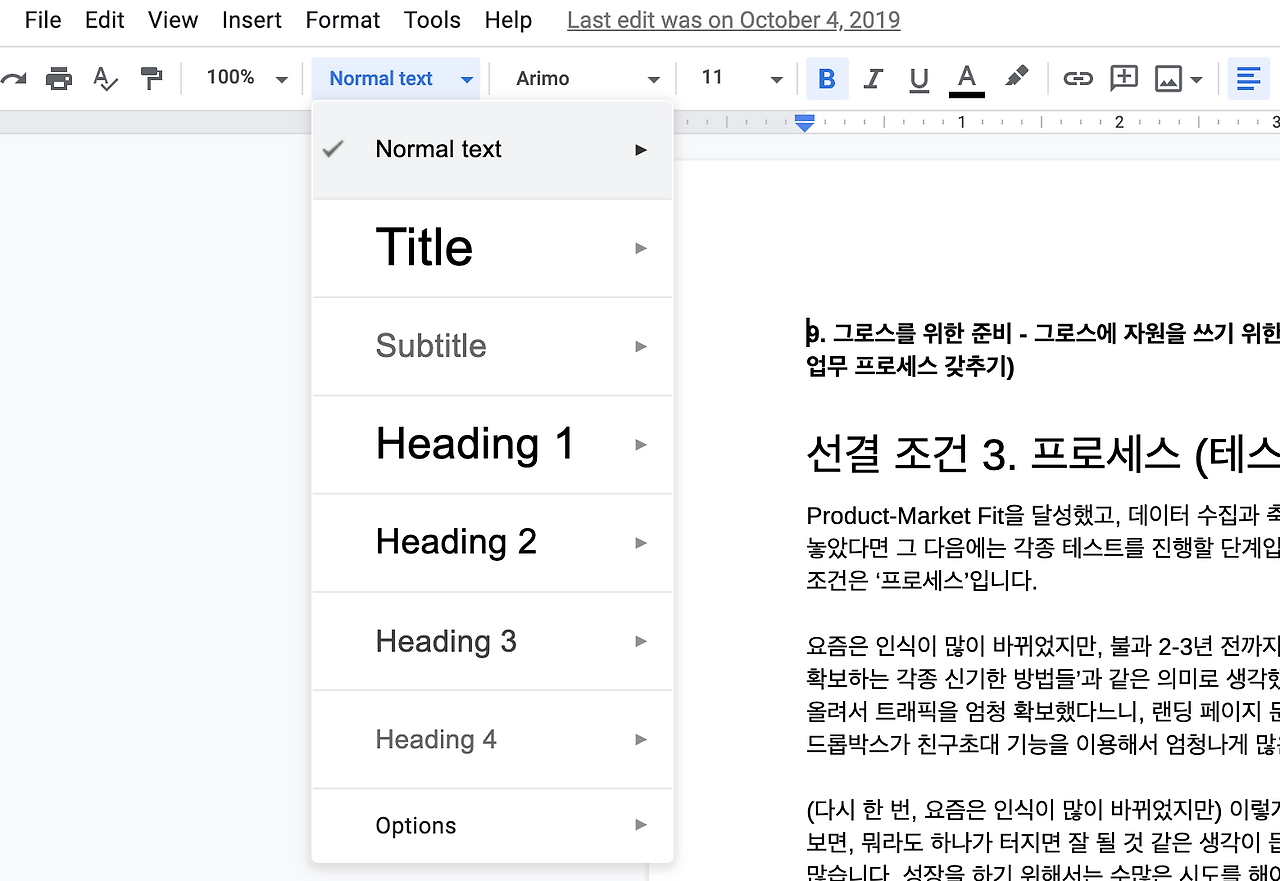Image resolution: width=1280 pixels, height=881 pixels.
Task: Open the font size 11 dropdown
Action: (741, 78)
